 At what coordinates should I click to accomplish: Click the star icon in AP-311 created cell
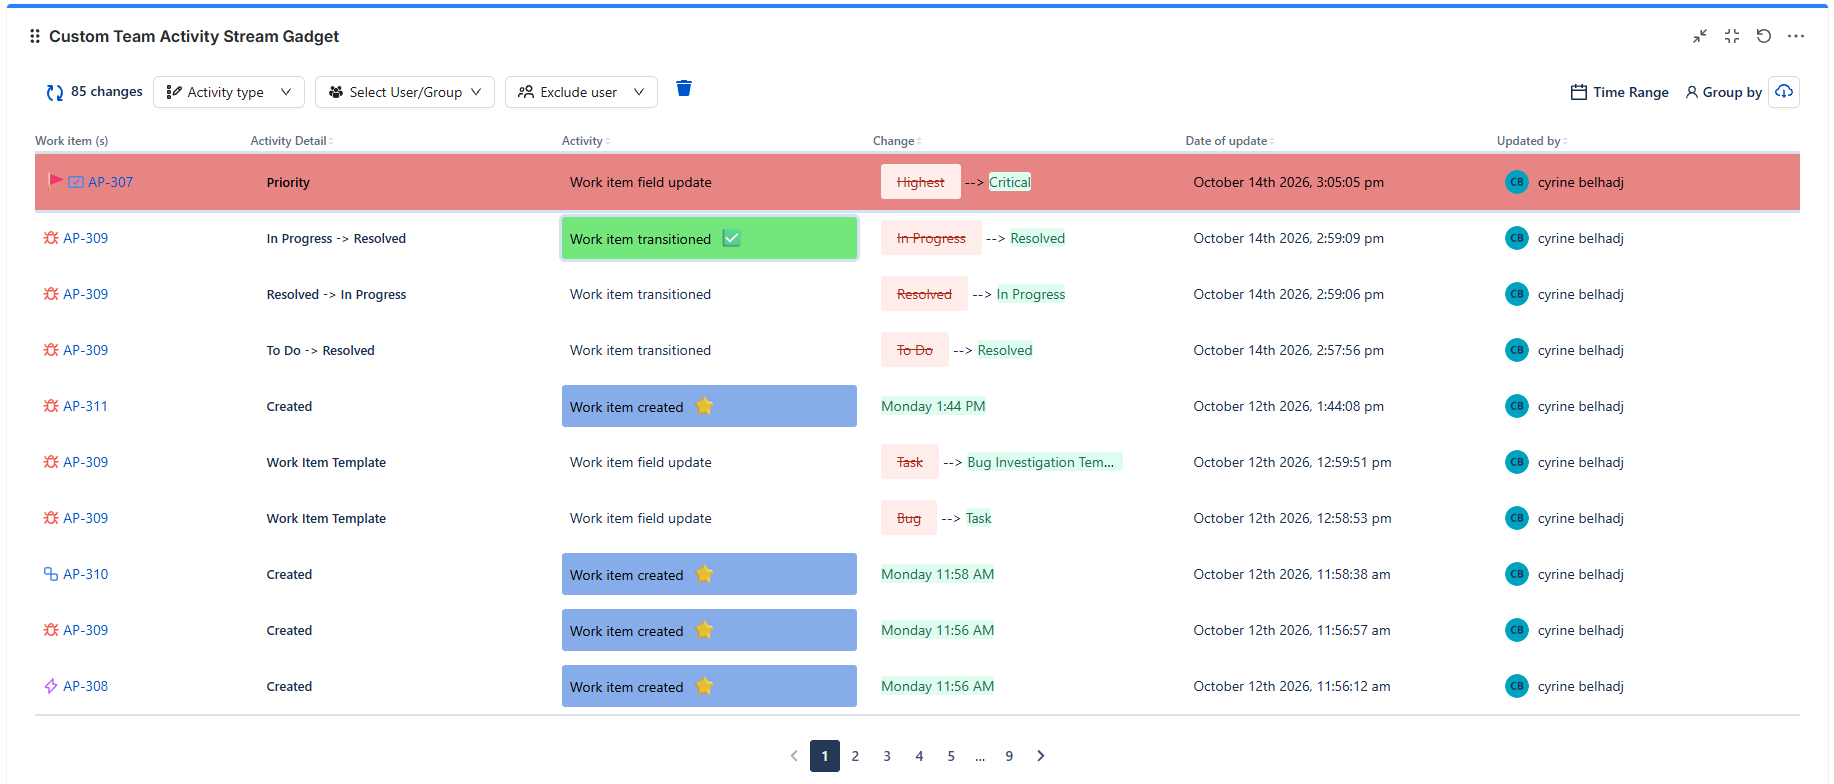click(704, 406)
